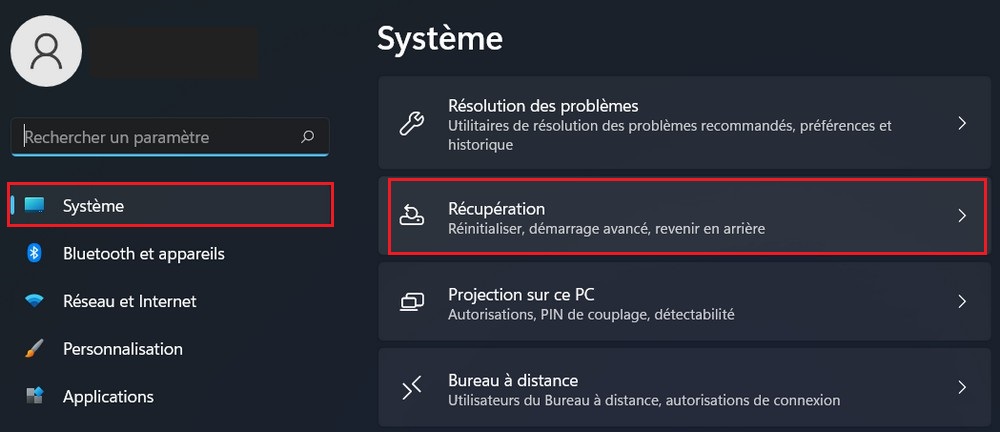Open Bureau à distance chevron arrow
Image resolution: width=1000 pixels, height=432 pixels.
point(961,387)
